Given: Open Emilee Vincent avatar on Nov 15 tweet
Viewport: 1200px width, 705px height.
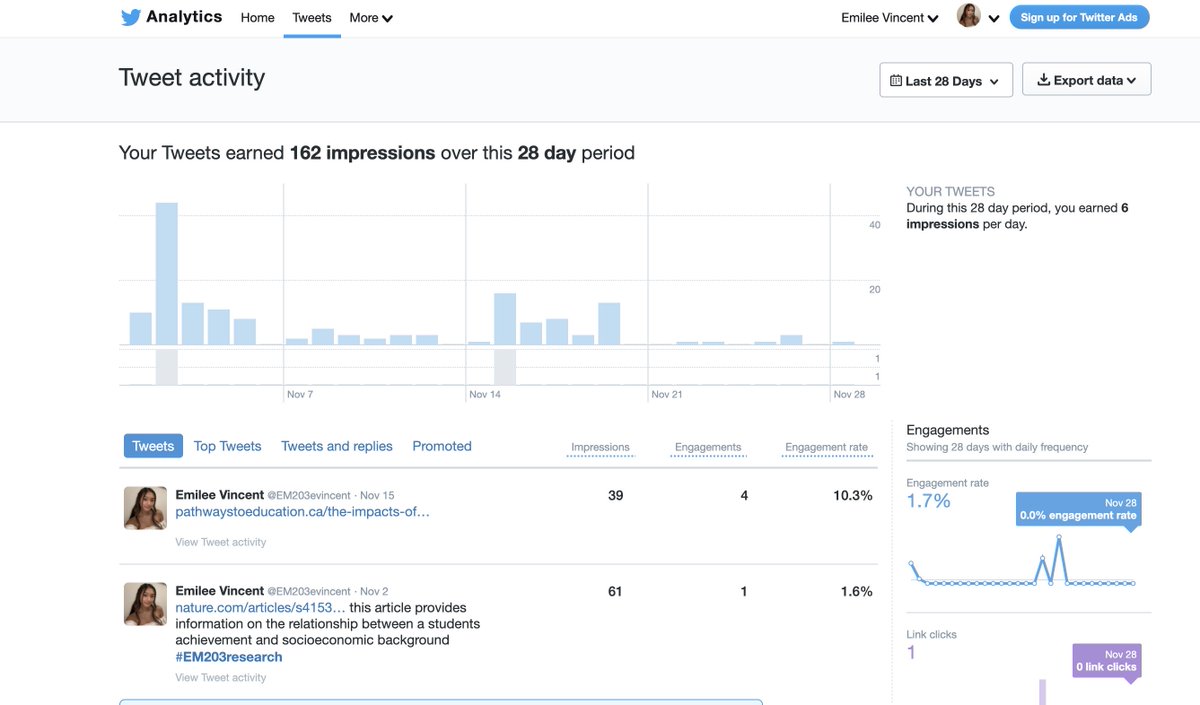Looking at the screenshot, I should point(145,508).
